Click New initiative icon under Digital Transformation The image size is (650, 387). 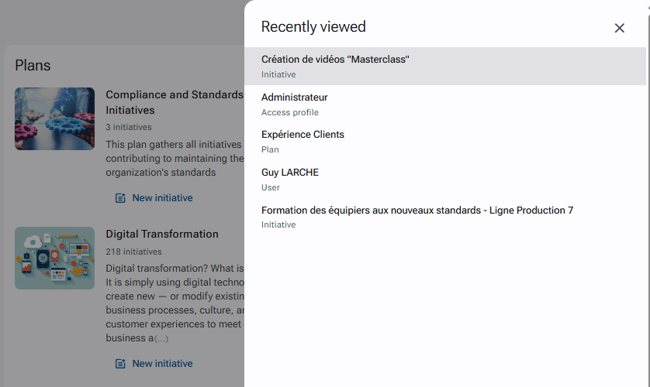(x=120, y=364)
